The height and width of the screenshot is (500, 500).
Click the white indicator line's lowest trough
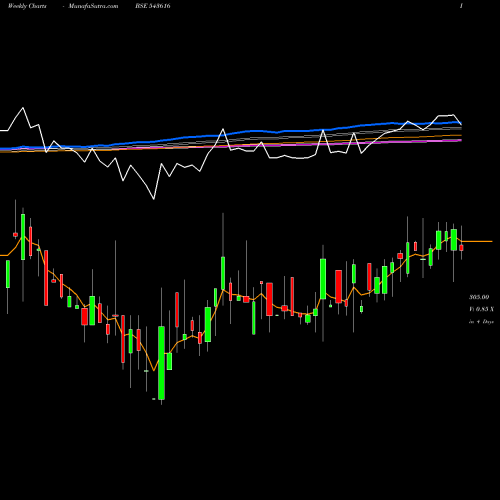154,199
